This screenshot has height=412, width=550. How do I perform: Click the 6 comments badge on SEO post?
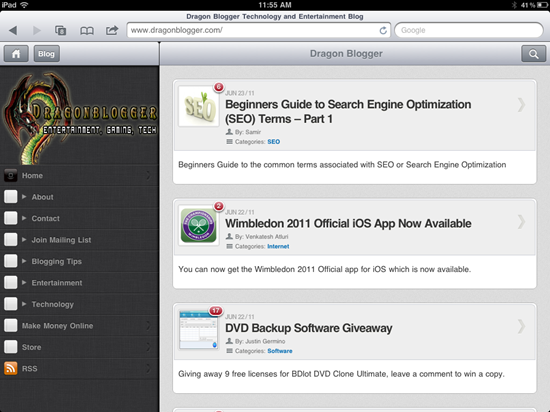pyautogui.click(x=219, y=87)
